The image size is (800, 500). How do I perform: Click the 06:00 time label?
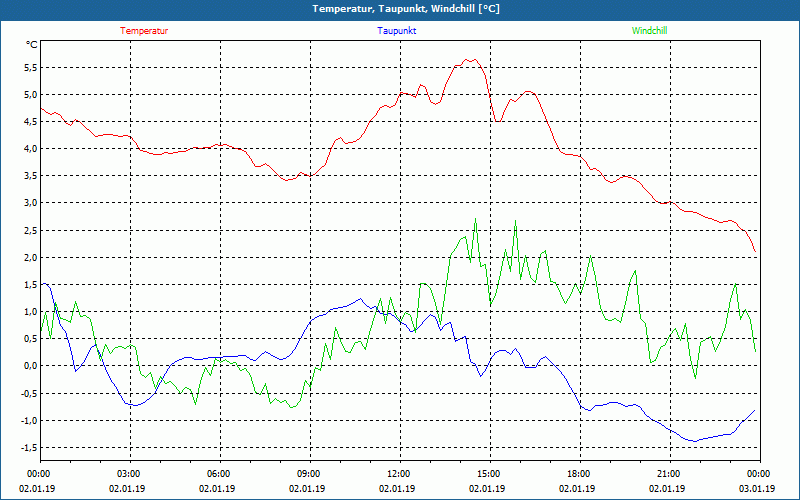217,474
